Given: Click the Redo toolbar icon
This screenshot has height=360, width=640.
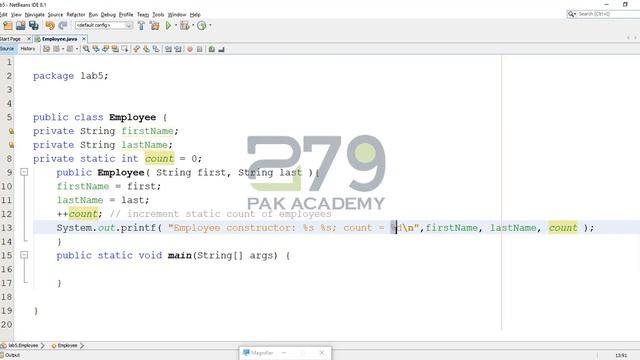Looking at the screenshot, I should 63,25.
